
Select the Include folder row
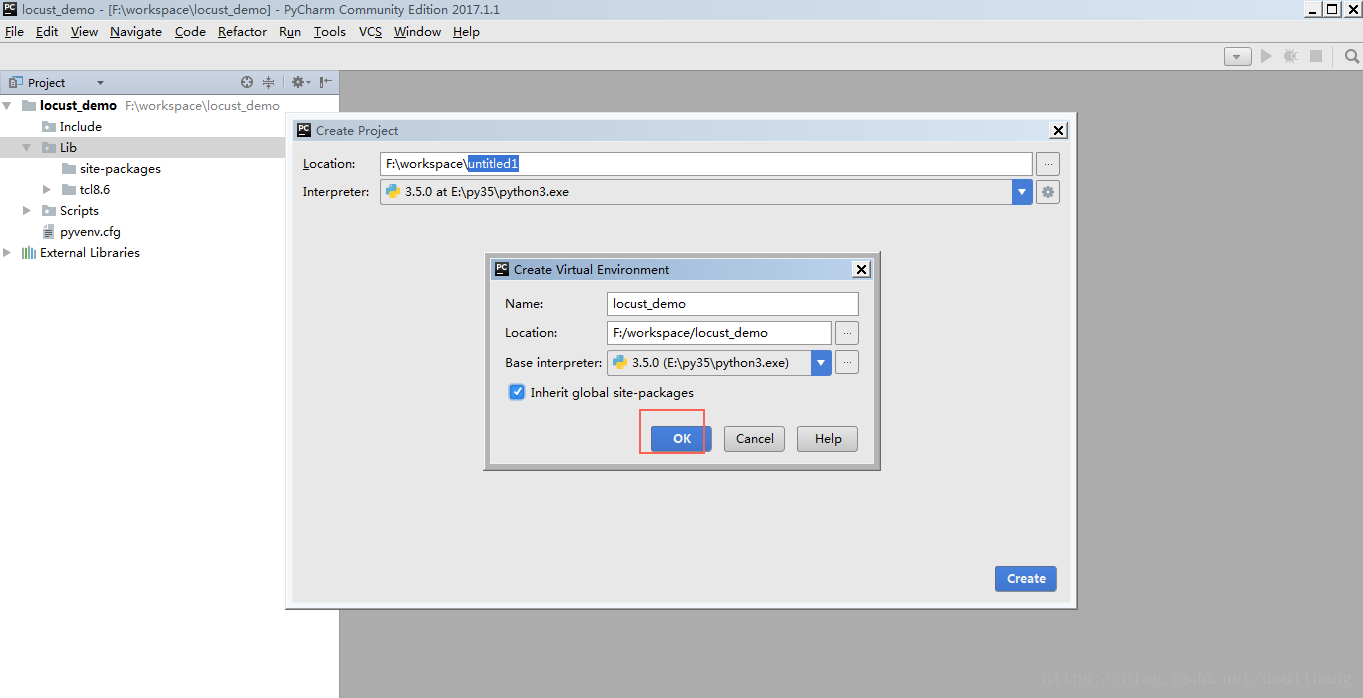[169, 127]
